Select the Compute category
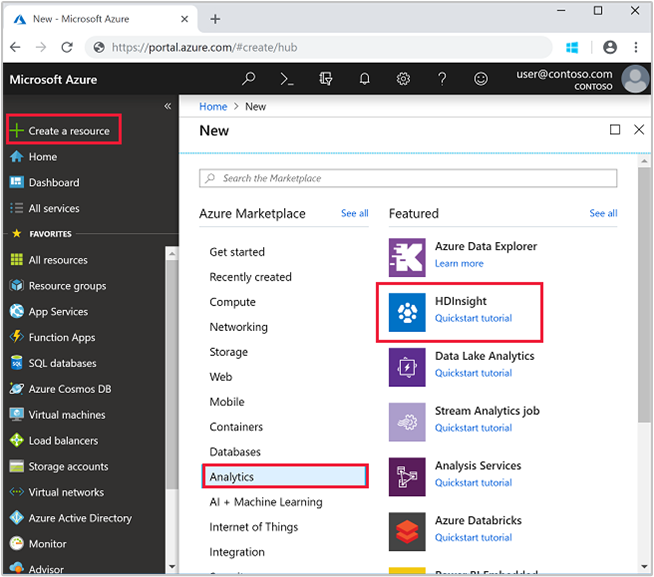The image size is (654, 577). click(x=232, y=302)
